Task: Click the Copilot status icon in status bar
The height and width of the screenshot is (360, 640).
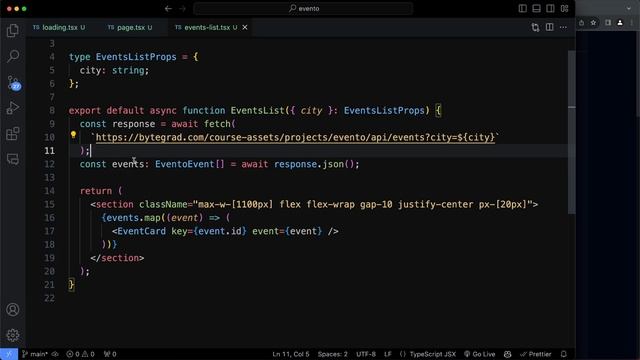Action: 507,354
